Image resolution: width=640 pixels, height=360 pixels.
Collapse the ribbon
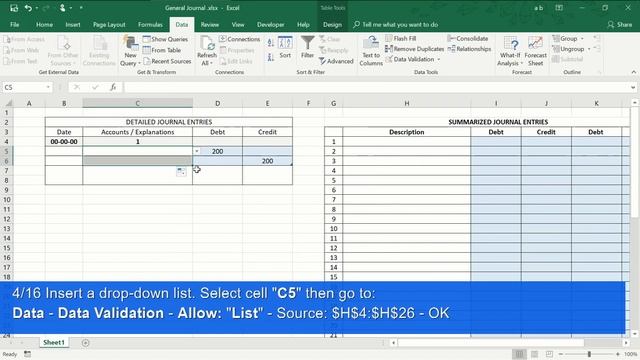tap(633, 72)
